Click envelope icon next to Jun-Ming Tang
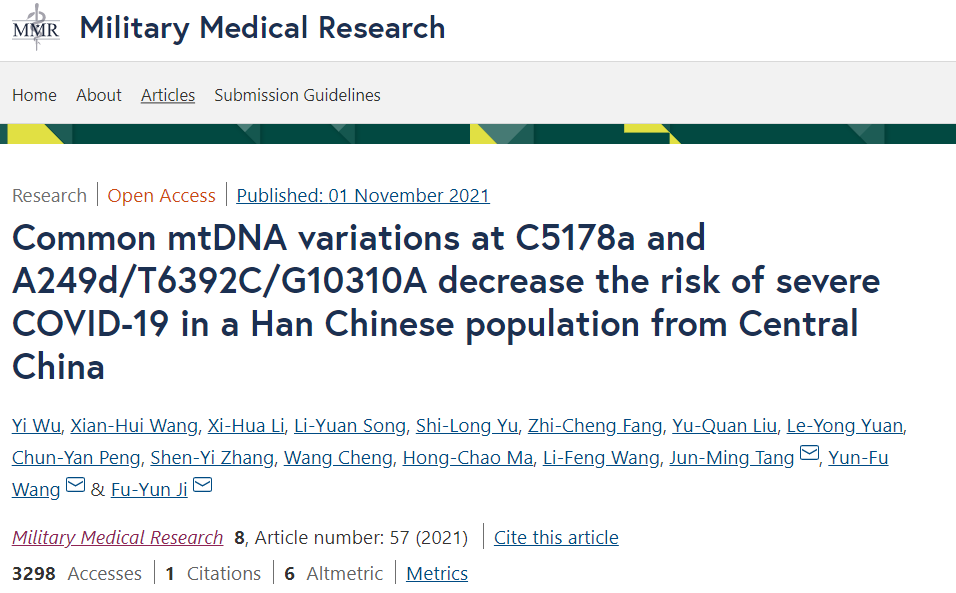This screenshot has height=593, width=956. [810, 456]
